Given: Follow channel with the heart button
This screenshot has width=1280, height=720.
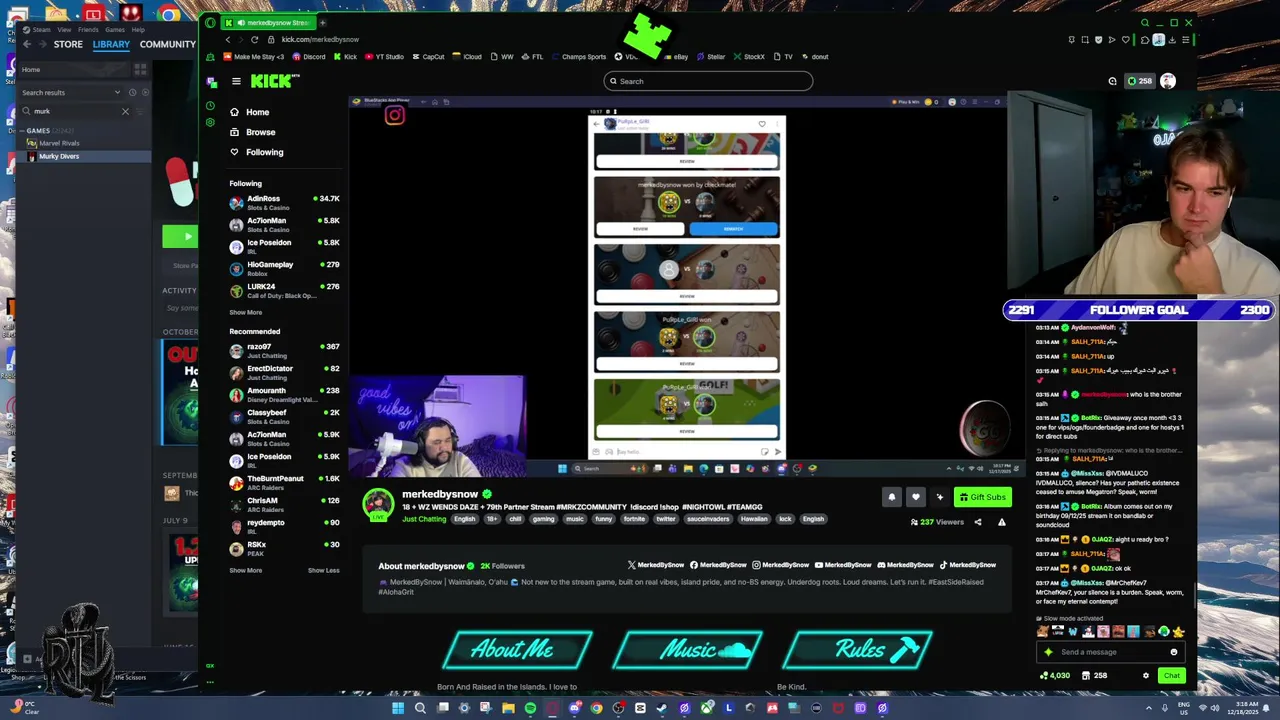Looking at the screenshot, I should click(x=915, y=497).
